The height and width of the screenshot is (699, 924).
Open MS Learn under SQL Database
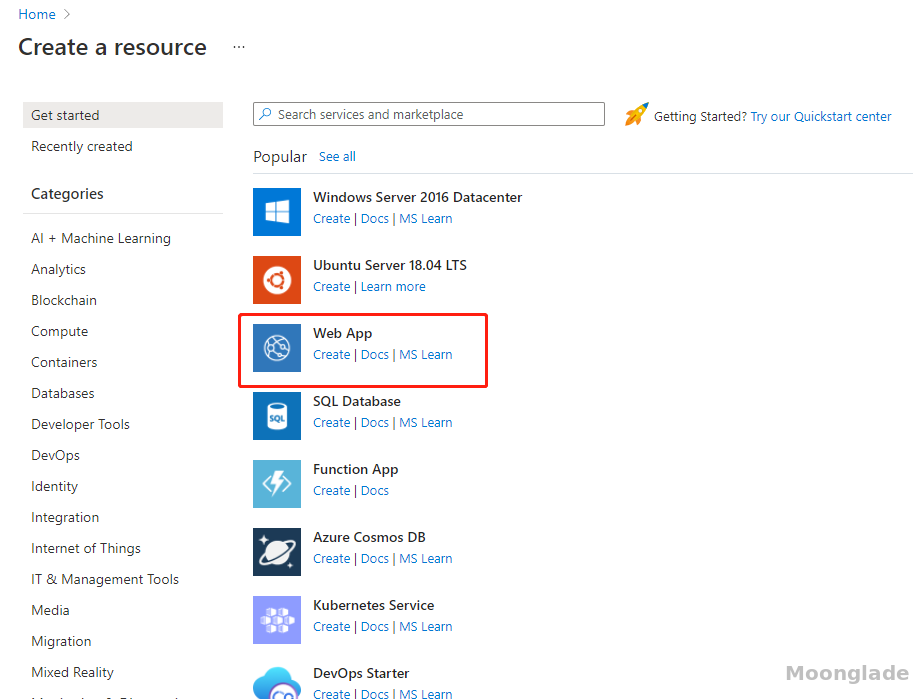click(x=425, y=423)
